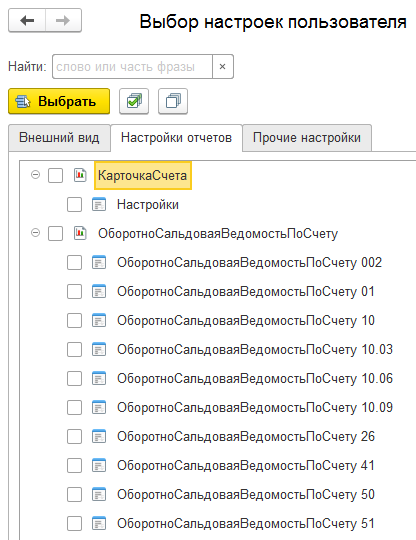Click the uncheck all settings icon
The height and width of the screenshot is (540, 416).
(173, 101)
